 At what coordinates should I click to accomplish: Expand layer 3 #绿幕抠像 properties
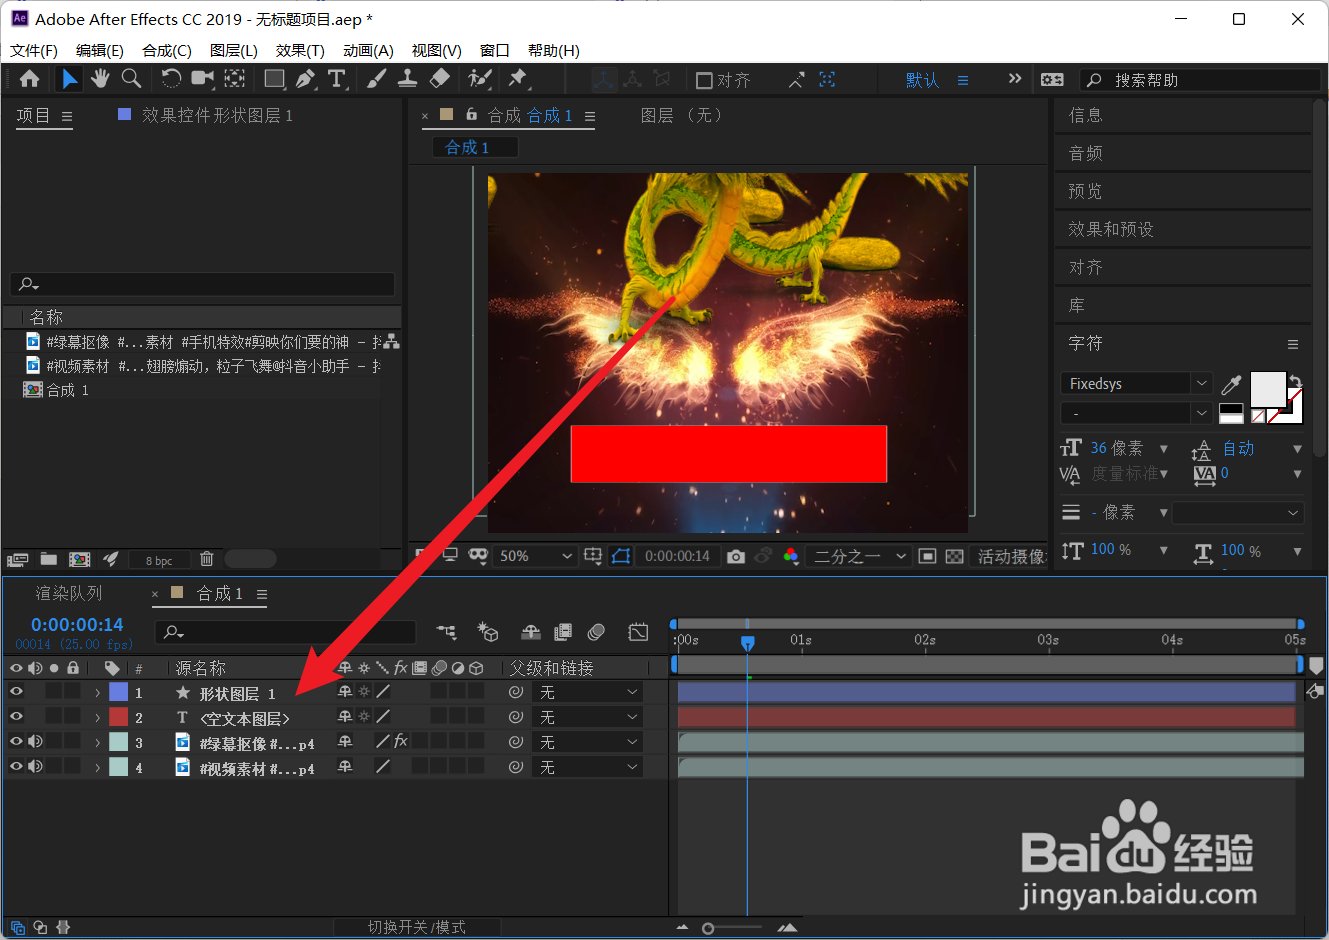coord(97,742)
